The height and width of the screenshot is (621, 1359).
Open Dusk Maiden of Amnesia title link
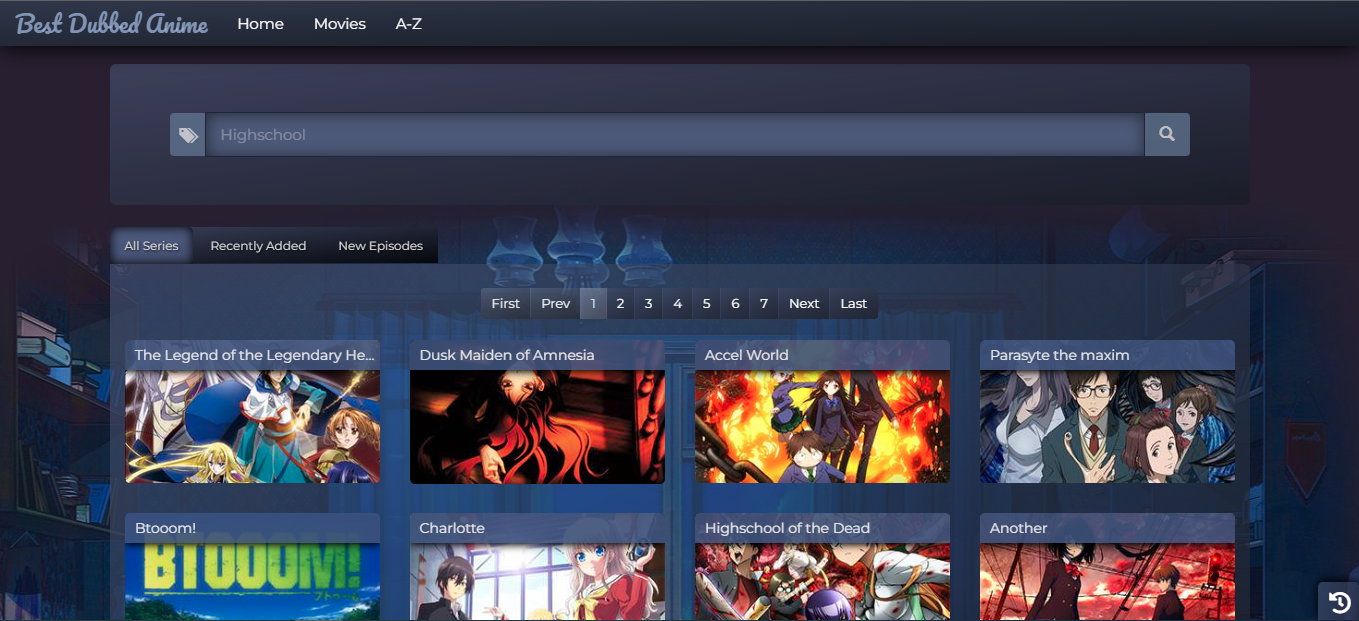click(507, 355)
